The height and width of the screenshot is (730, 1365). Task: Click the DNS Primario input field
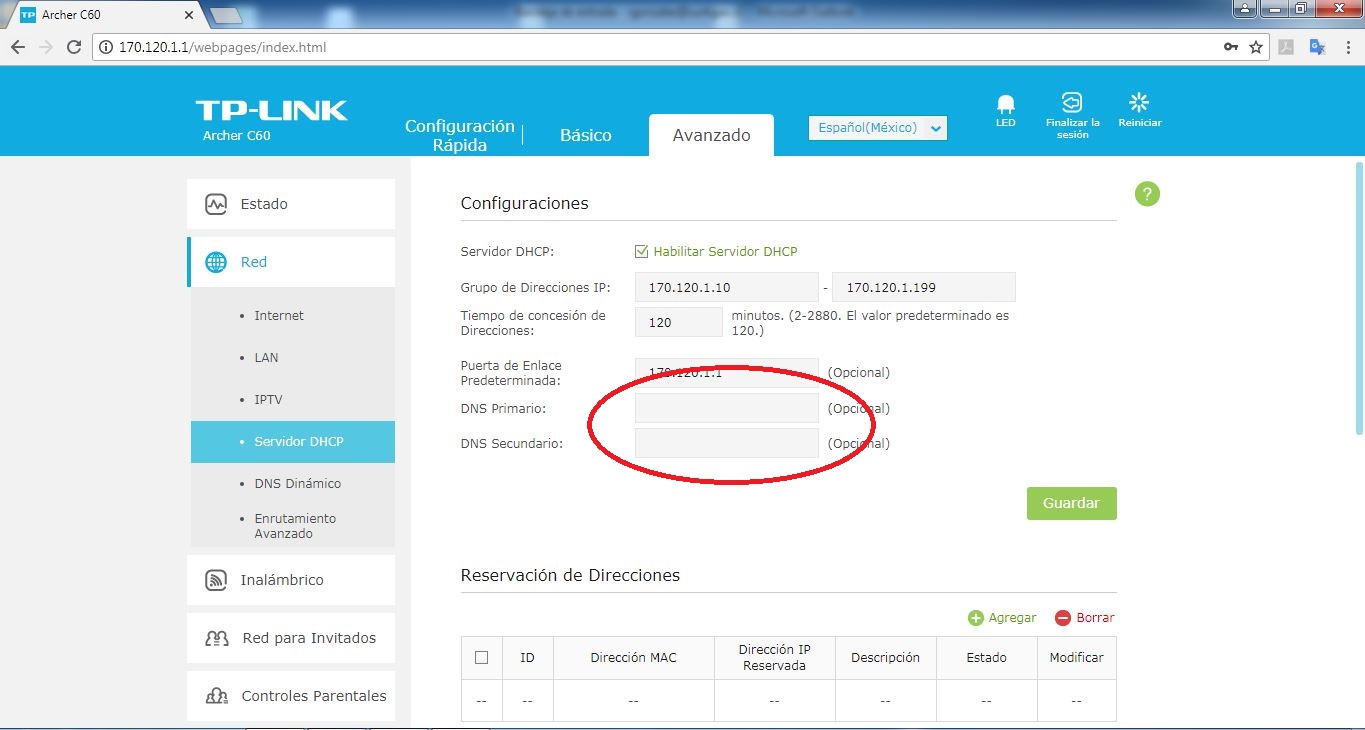click(x=725, y=408)
